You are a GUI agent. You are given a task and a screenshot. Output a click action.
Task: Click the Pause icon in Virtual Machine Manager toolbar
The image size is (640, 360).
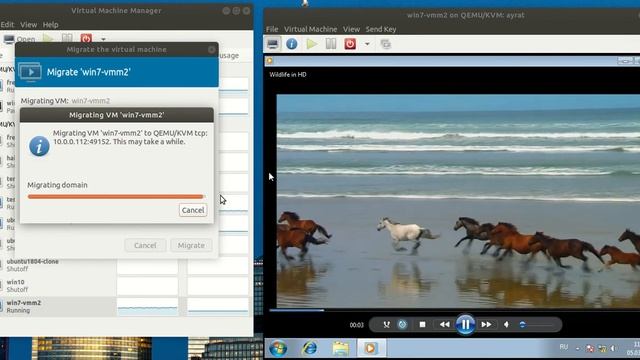click(67, 39)
